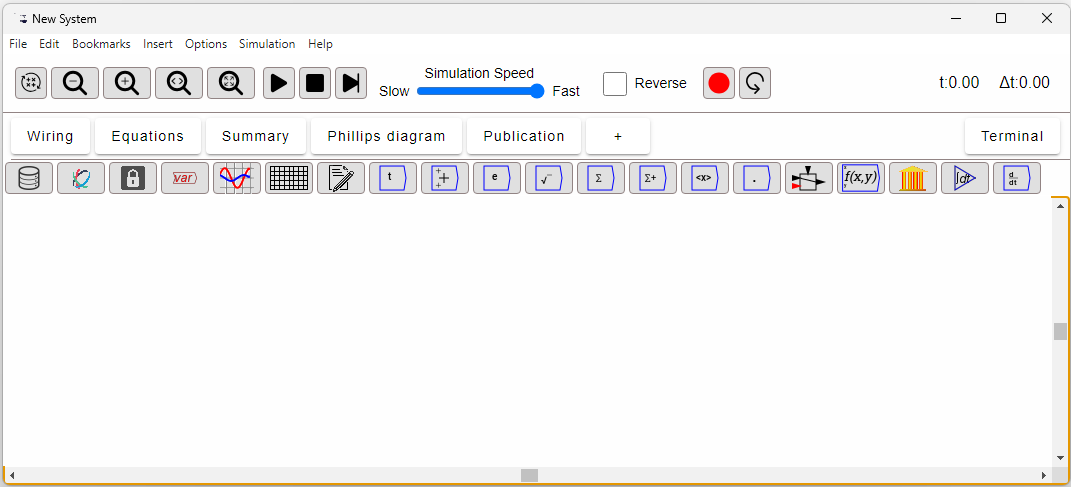Zoom out using the minus magnifier

tap(75, 83)
